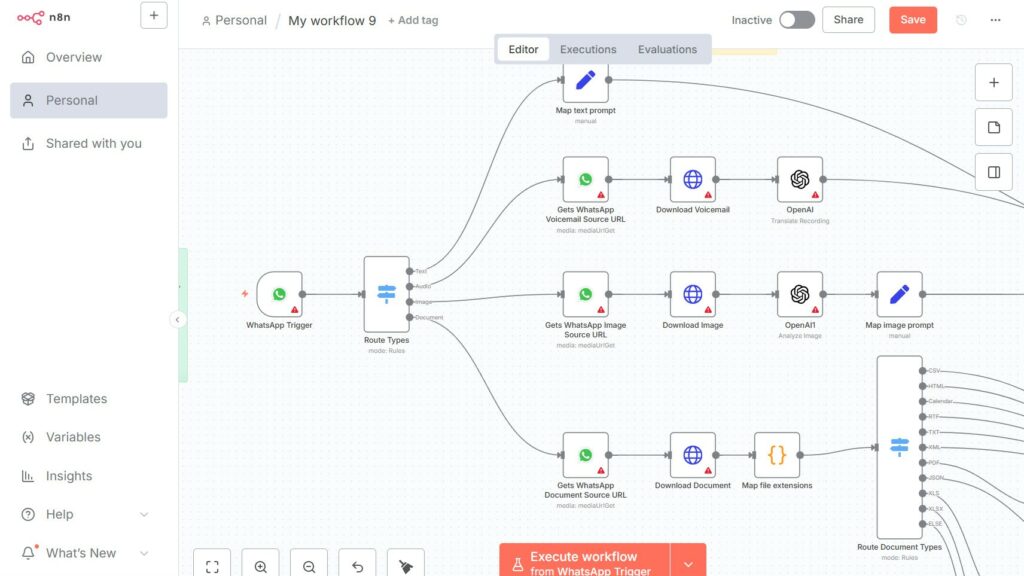
Task: Toggle workflow Inactive switch to active
Action: tap(796, 20)
